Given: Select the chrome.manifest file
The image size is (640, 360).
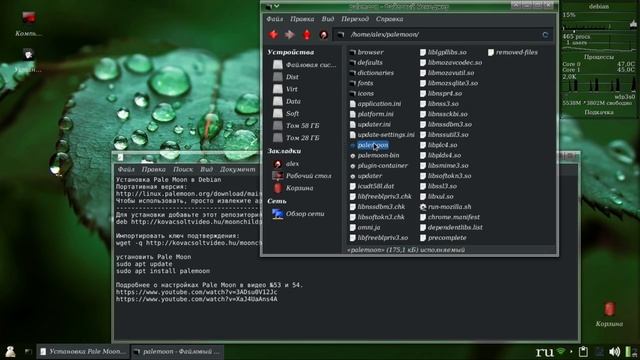Looking at the screenshot, I should 450,217.
